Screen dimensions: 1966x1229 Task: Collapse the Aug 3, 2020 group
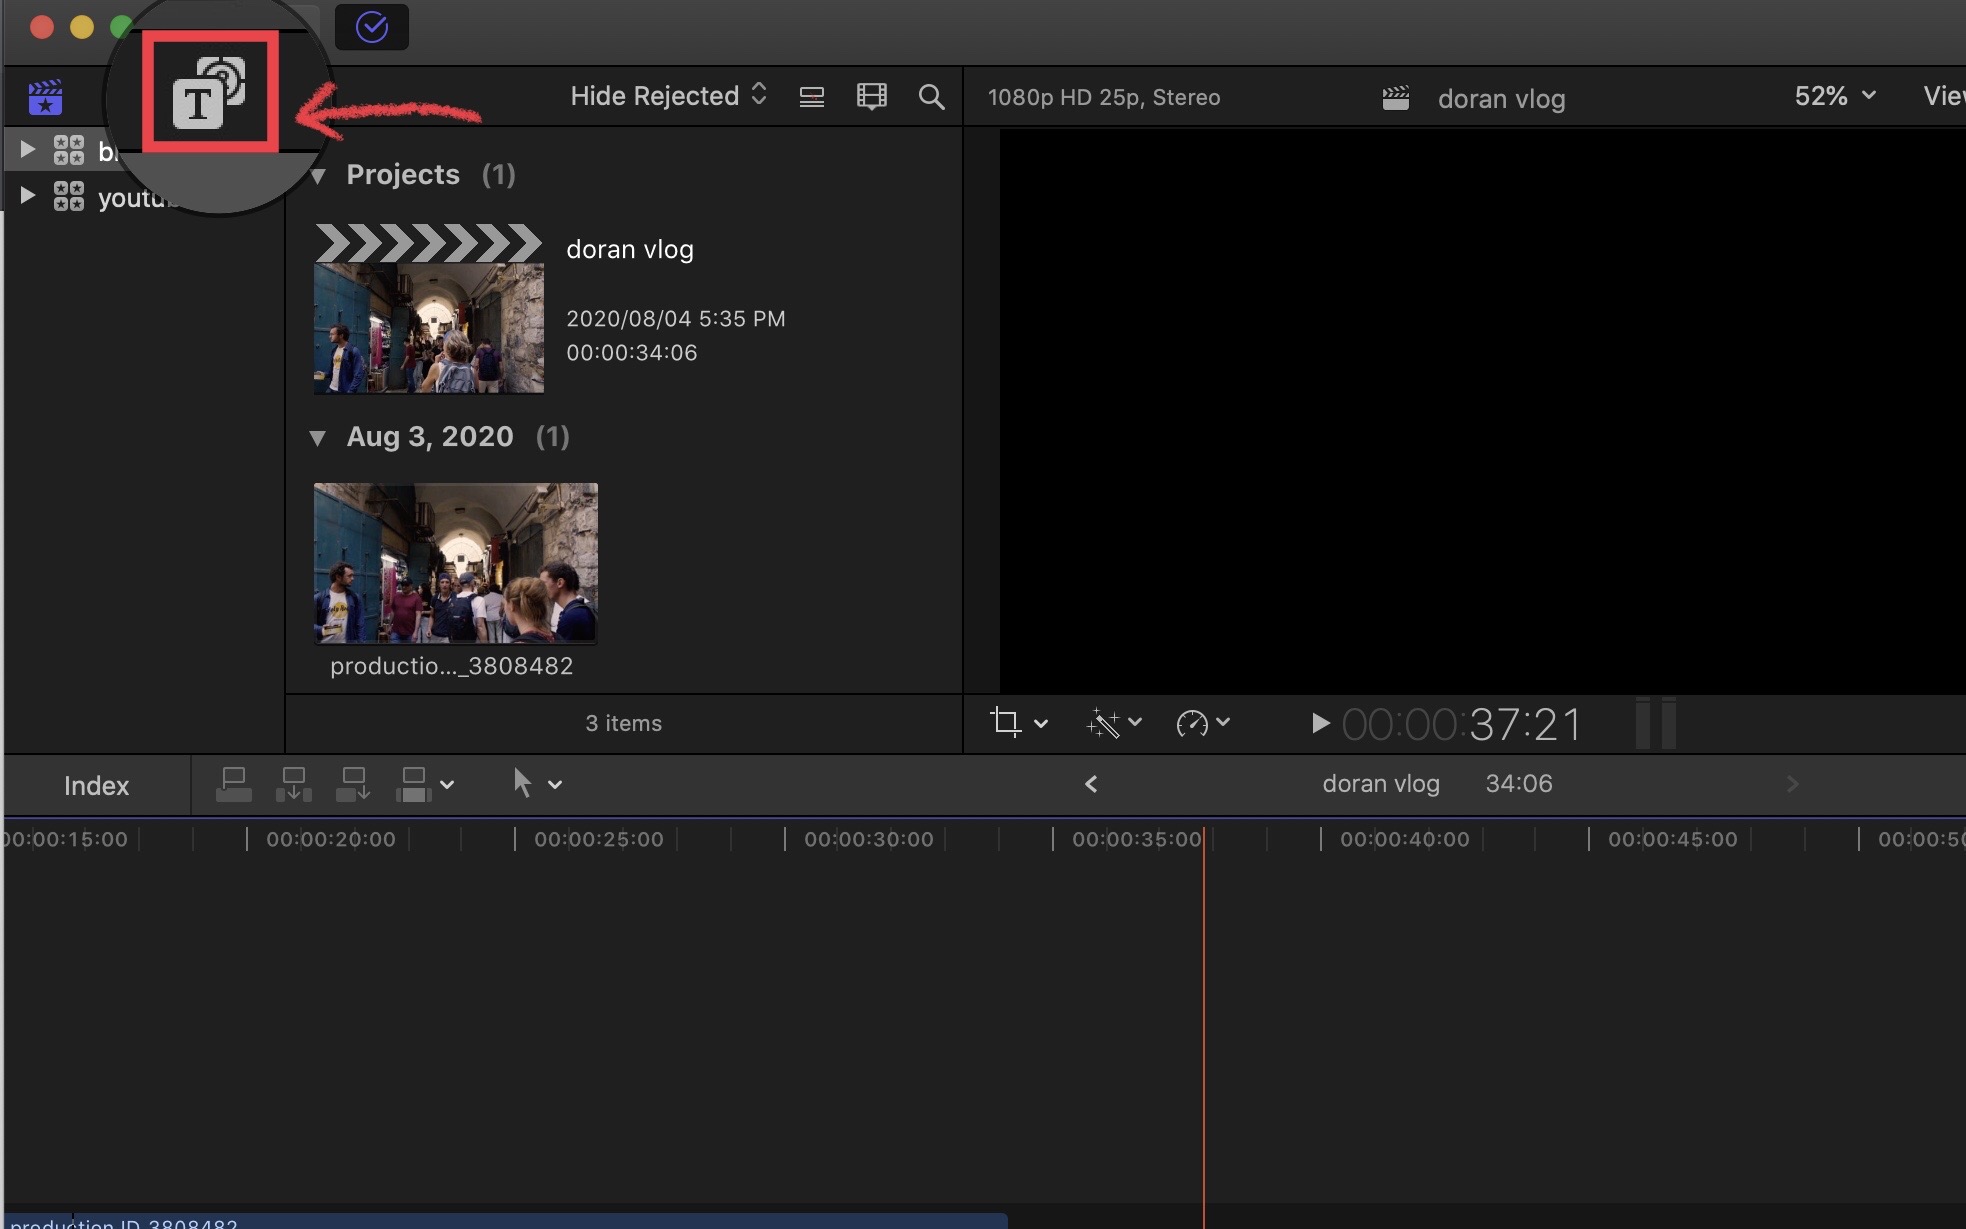click(318, 438)
